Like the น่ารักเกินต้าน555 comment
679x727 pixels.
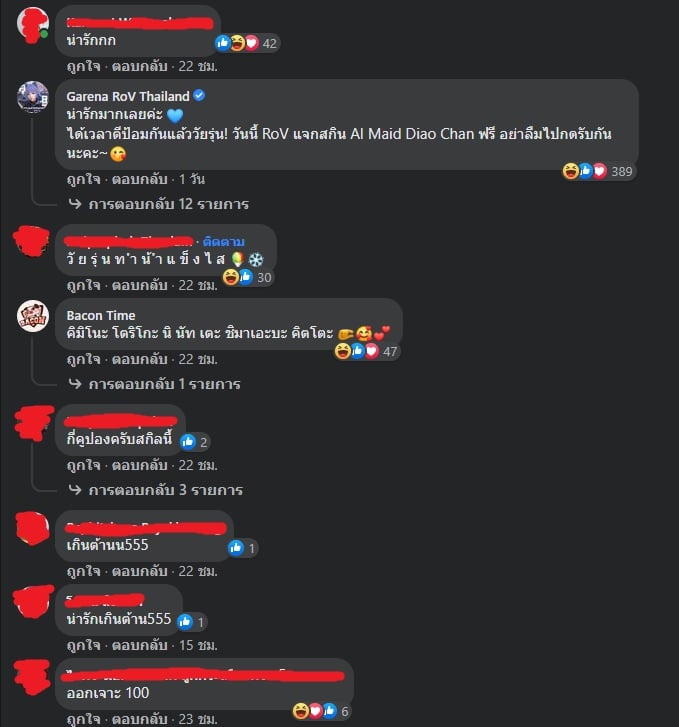tap(83, 645)
